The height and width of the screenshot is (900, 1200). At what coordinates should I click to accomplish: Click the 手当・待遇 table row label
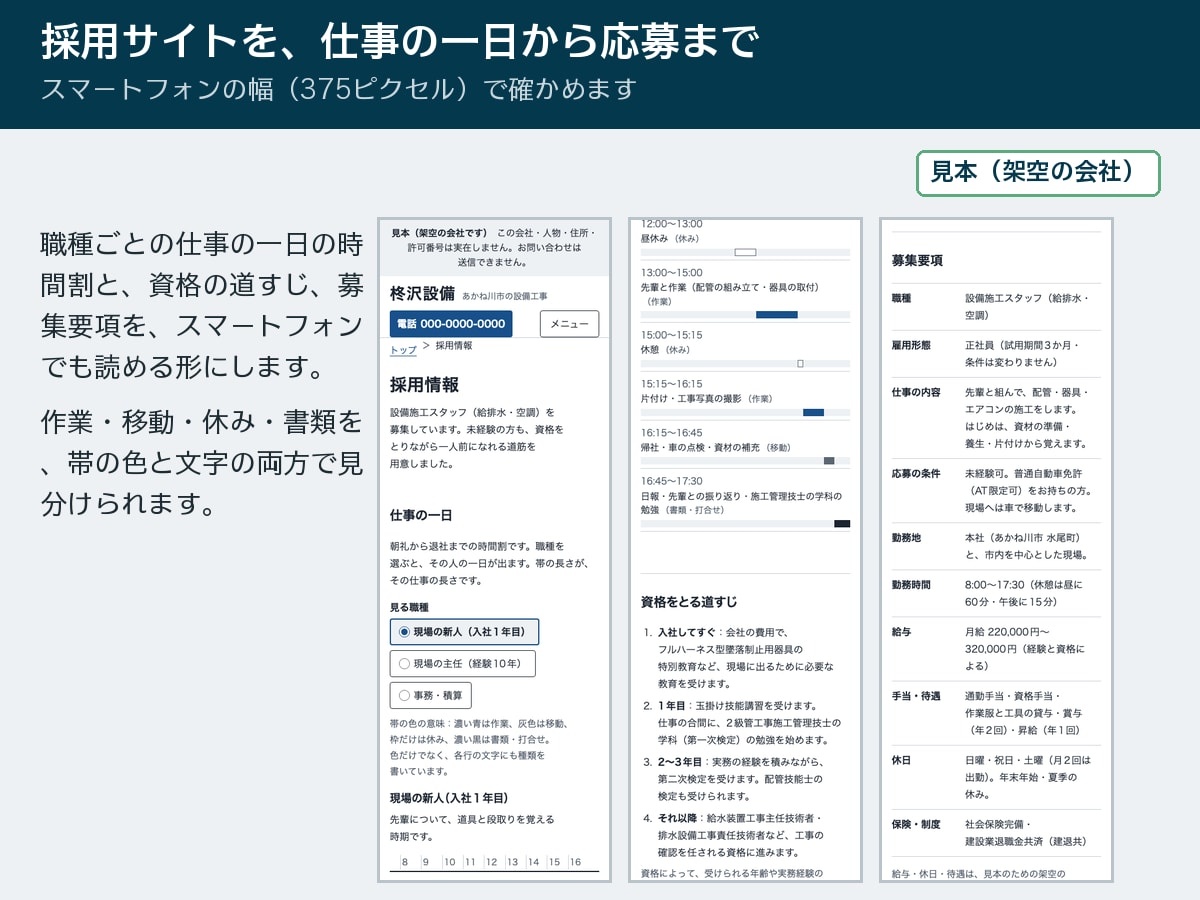coord(916,696)
